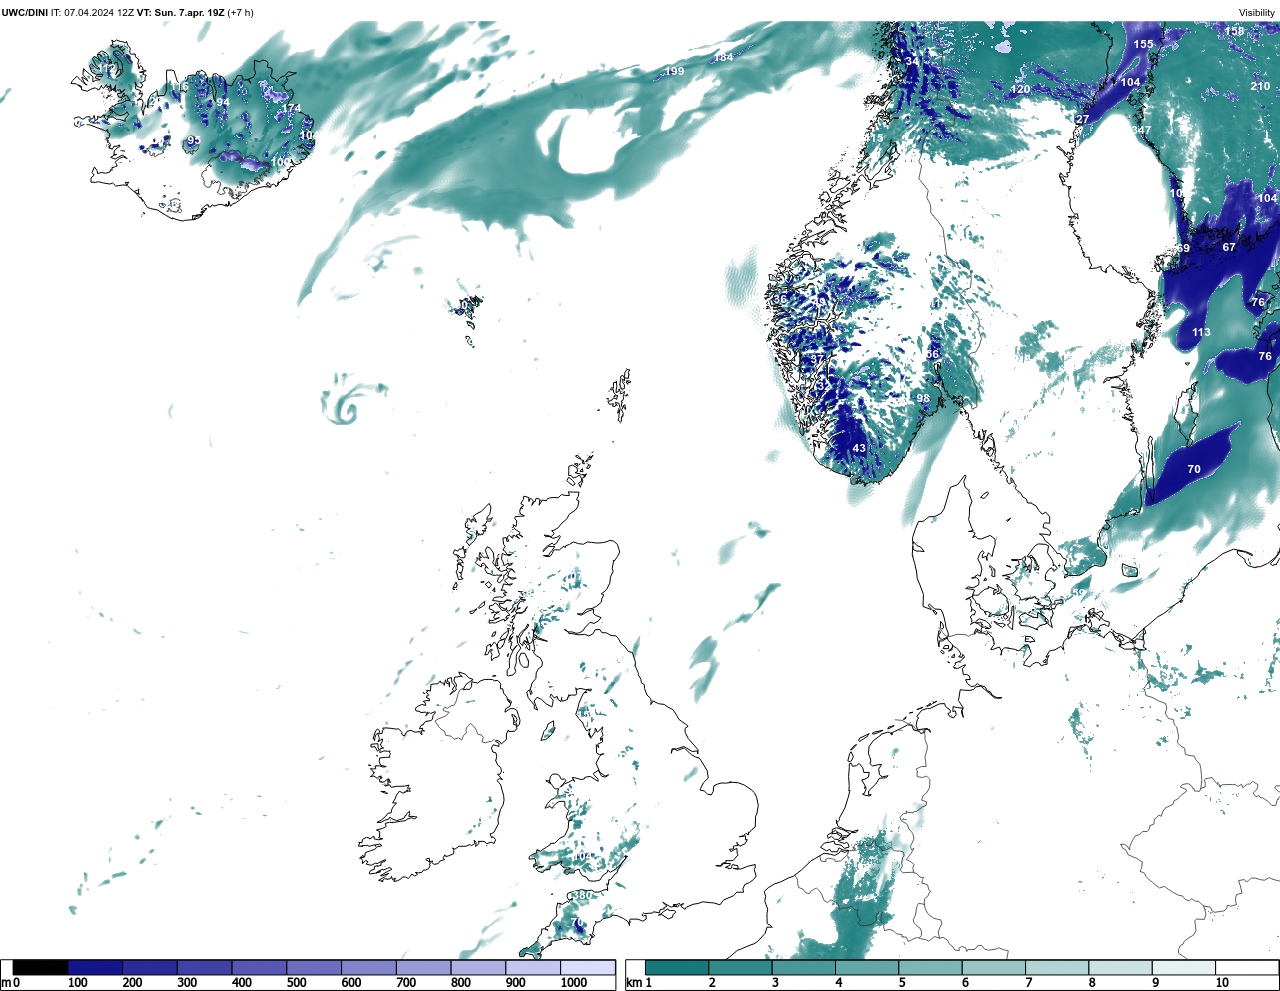The width and height of the screenshot is (1280, 991).
Task: Pick the 200 m legend color swatch
Action: click(x=150, y=968)
